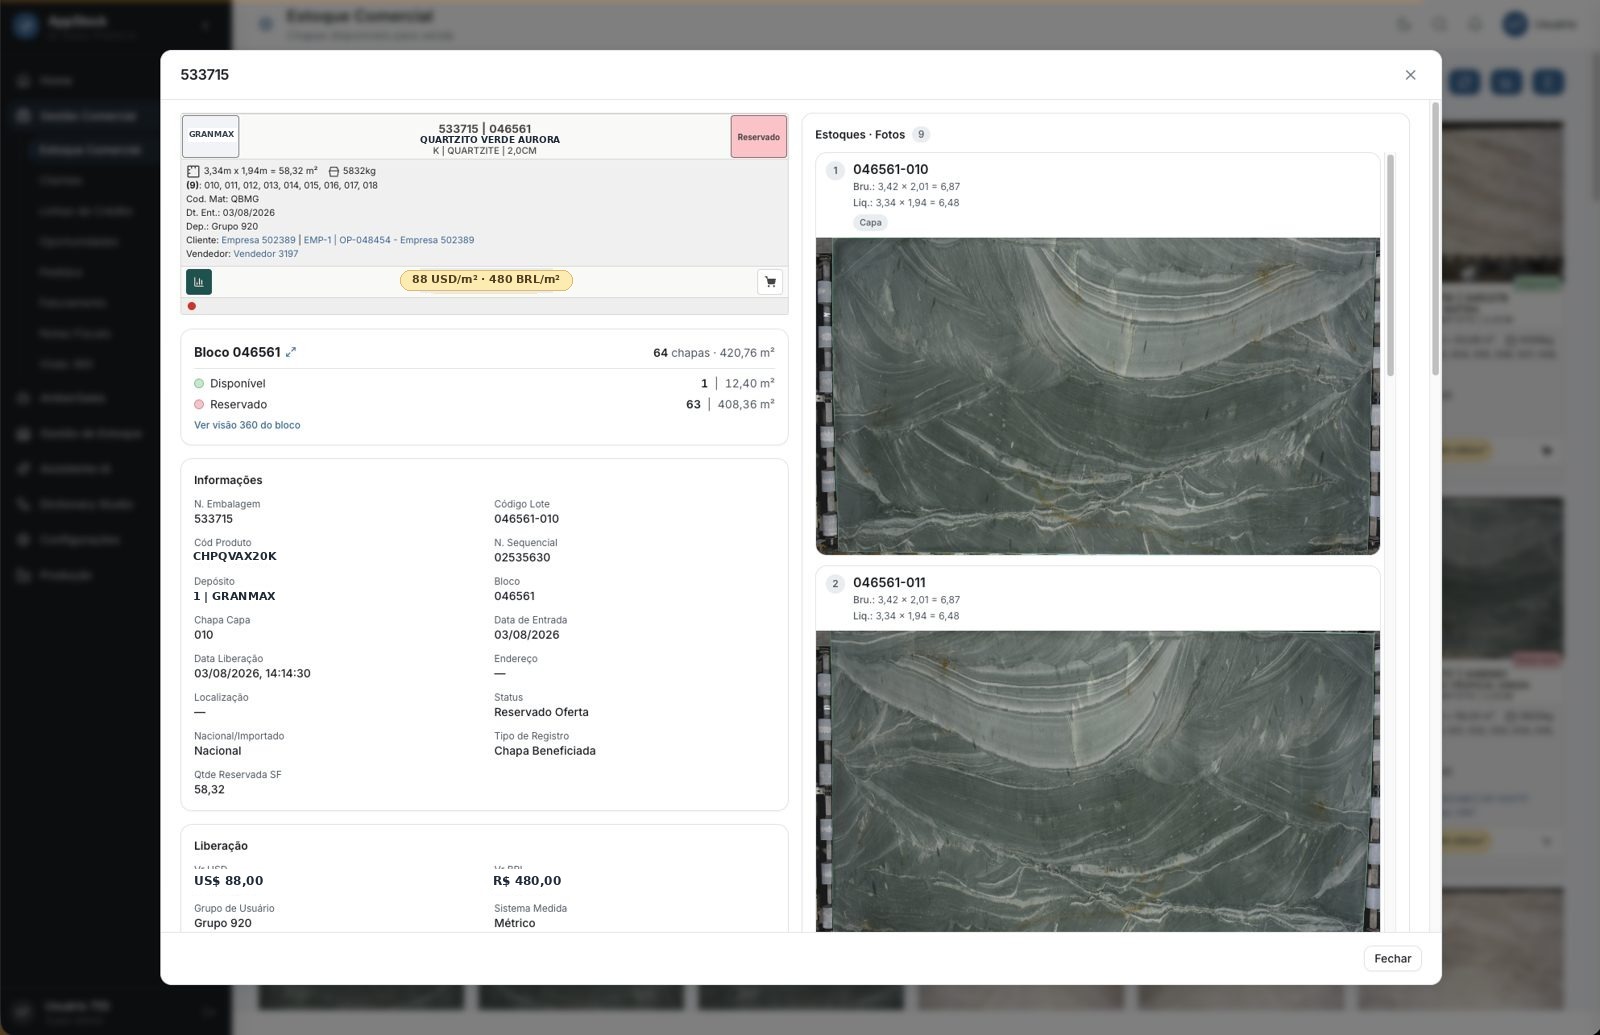Screen dimensions: 1600x1035
Task: Click the Liberação section heading
Action: [x=221, y=846]
